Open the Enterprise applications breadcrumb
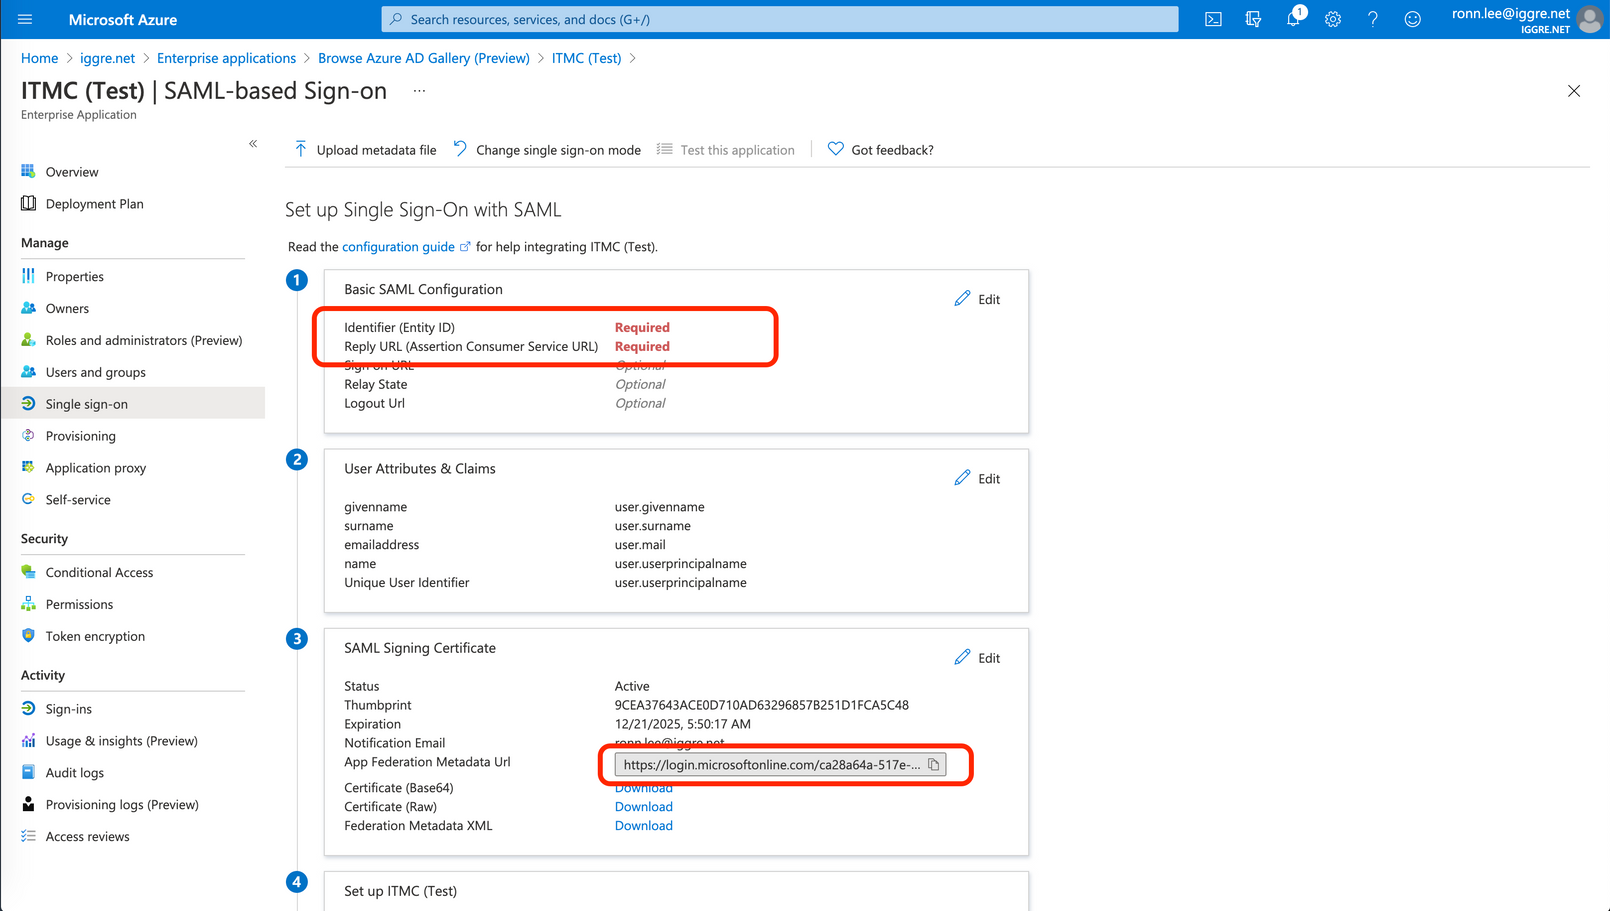Screen dimensions: 1610x911 pos(226,58)
